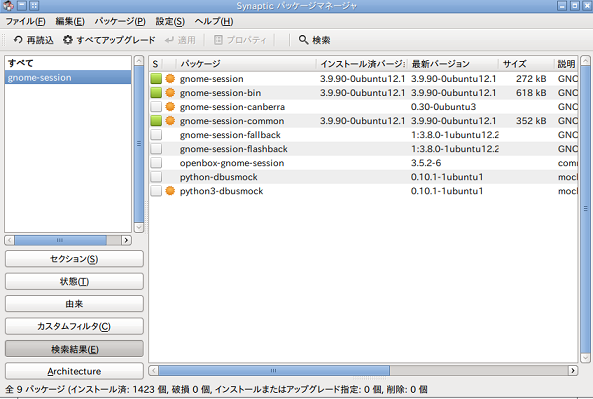Sort by the サイズ column header

click(x=526, y=64)
